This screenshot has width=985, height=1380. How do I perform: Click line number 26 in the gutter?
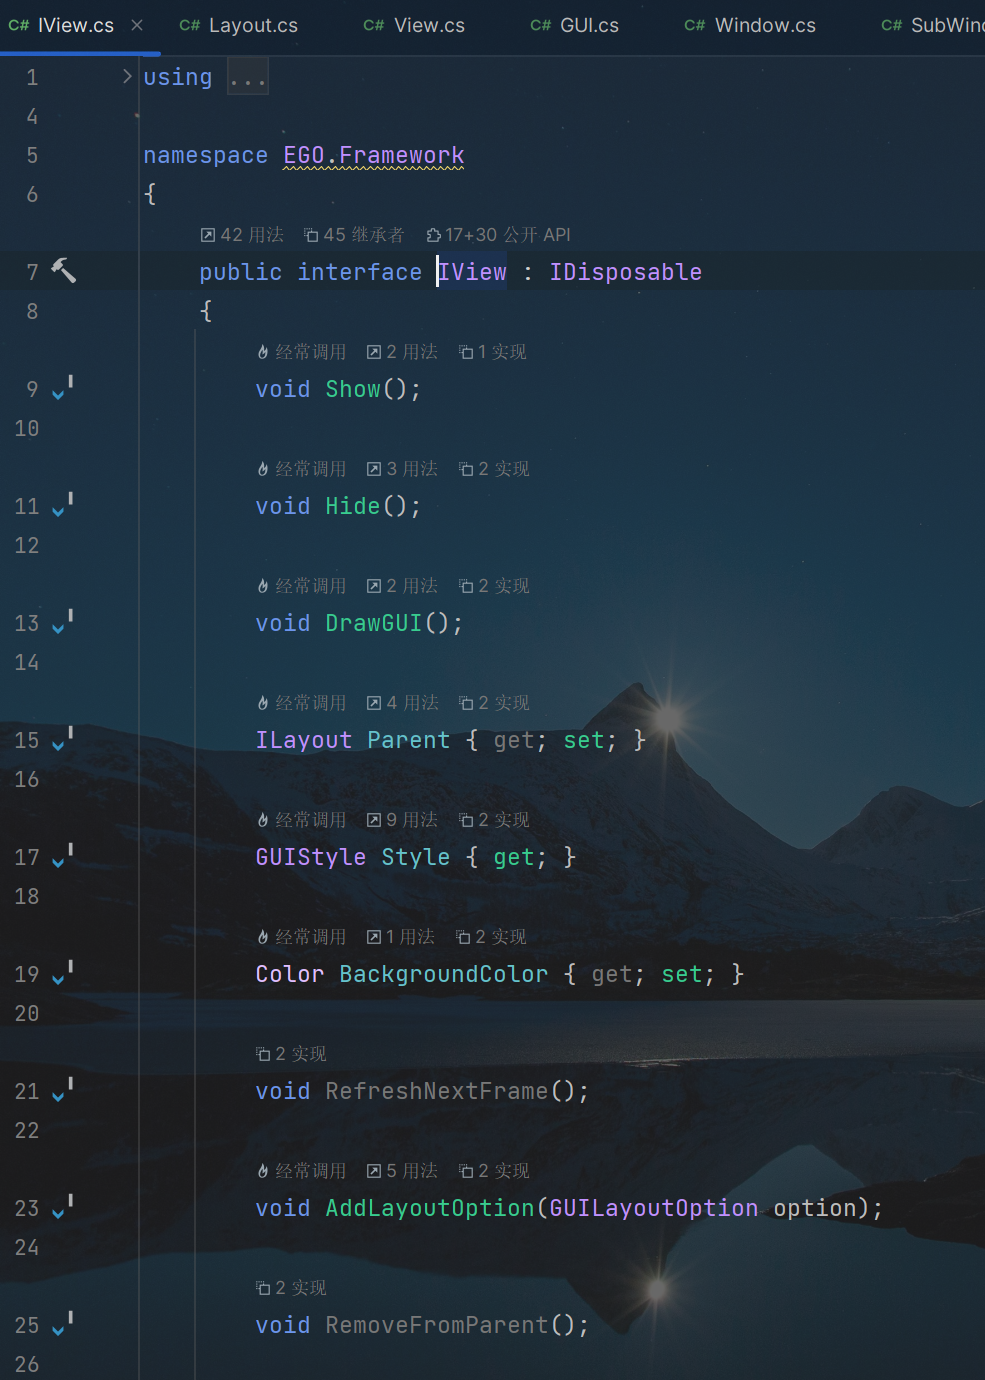[27, 1364]
